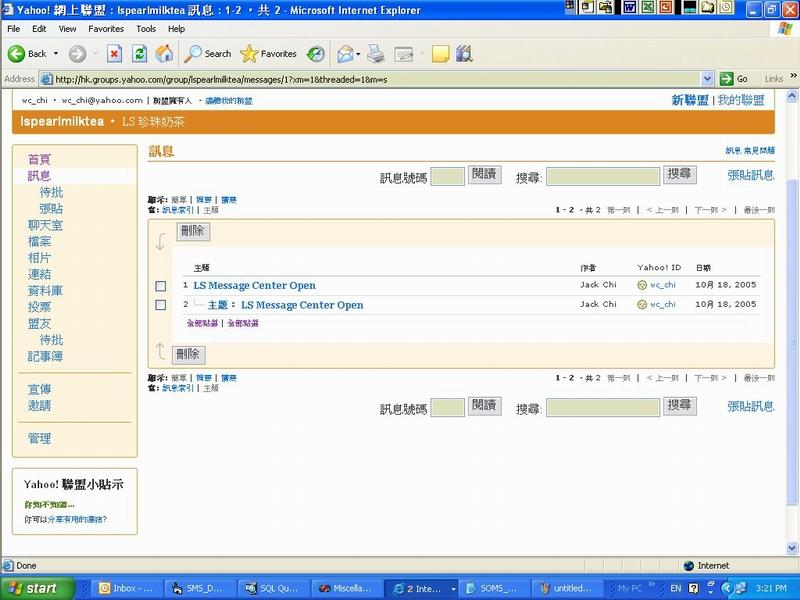The width and height of the screenshot is (800, 600).
Task: Click the help question-mark tray icon
Action: tap(693, 588)
